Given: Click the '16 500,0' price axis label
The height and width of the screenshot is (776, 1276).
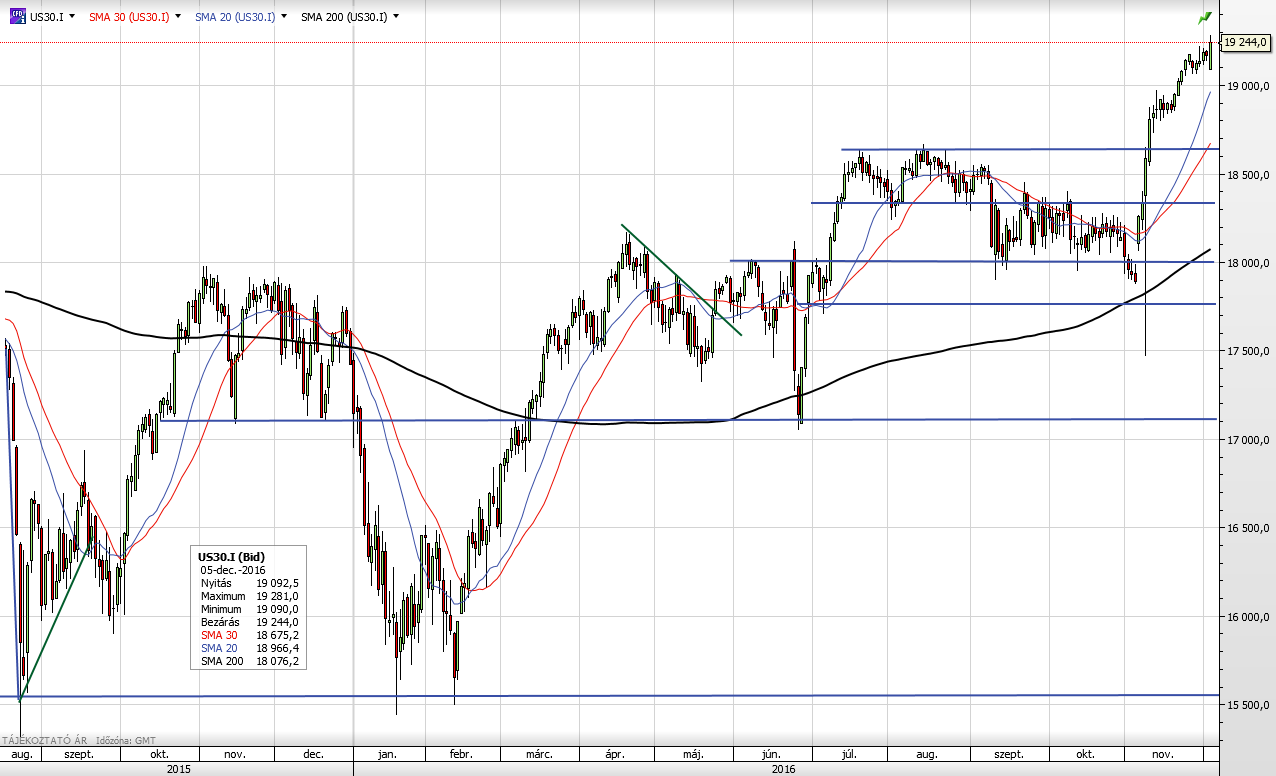Looking at the screenshot, I should 1249,528.
